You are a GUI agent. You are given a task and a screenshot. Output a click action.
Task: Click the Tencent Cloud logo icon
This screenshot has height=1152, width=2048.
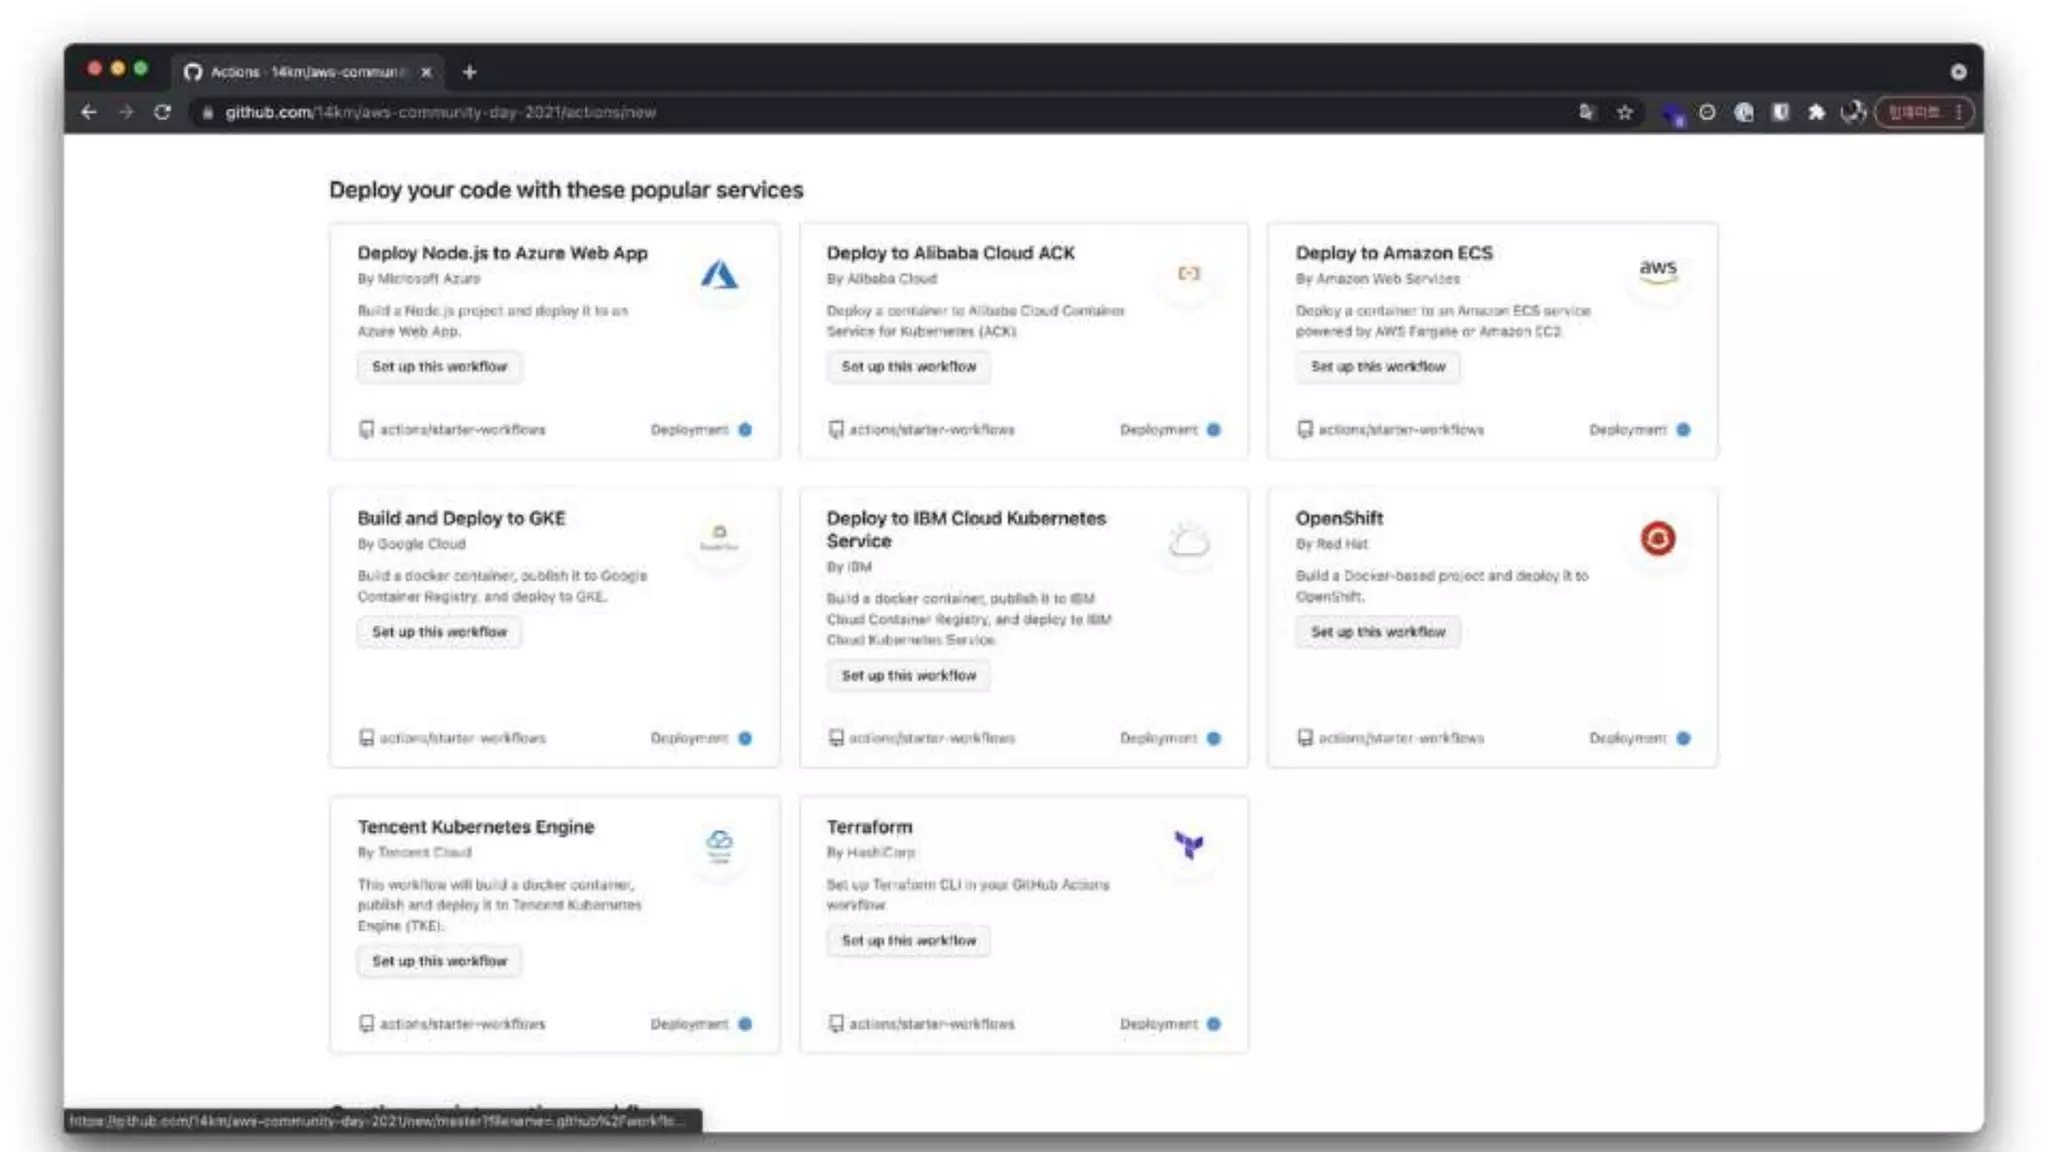(719, 844)
